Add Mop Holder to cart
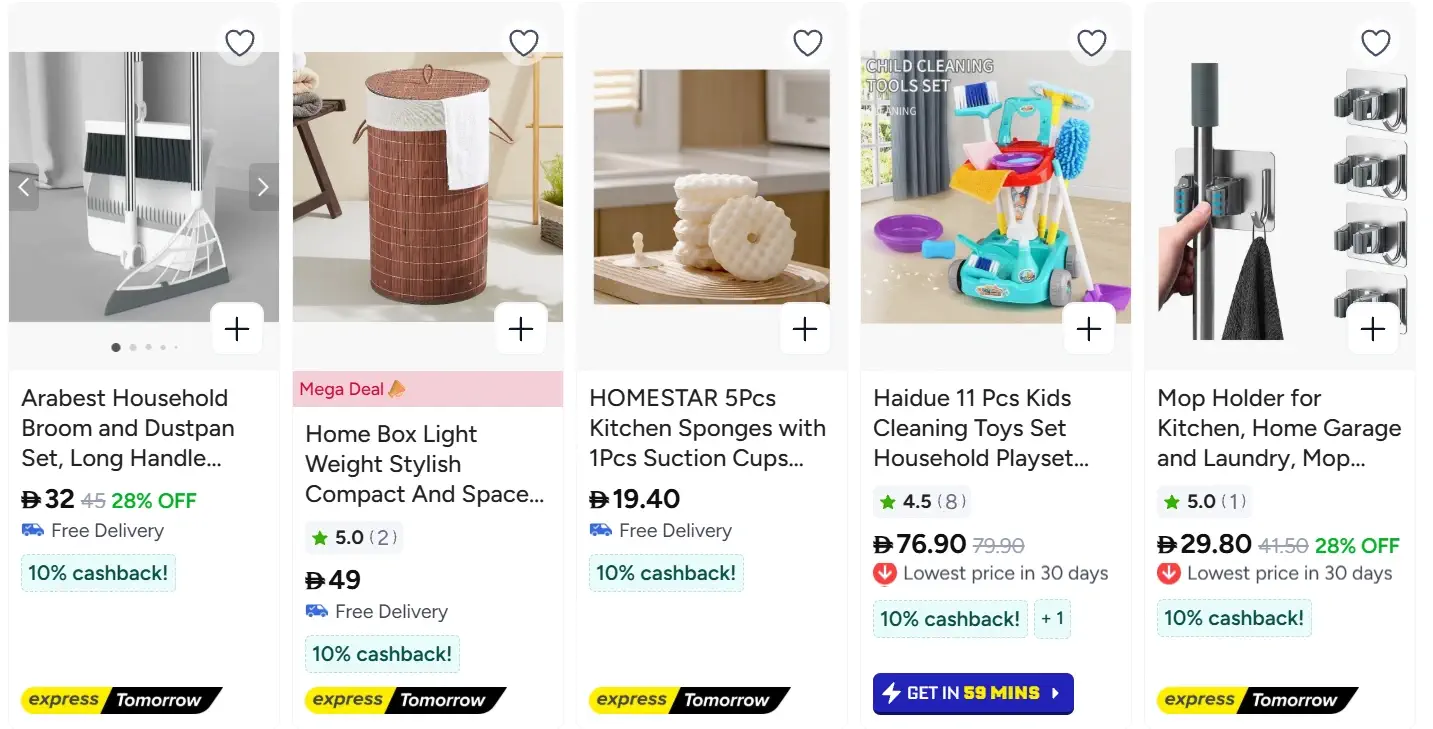Screen dimensions: 1433x729 [x=1373, y=329]
